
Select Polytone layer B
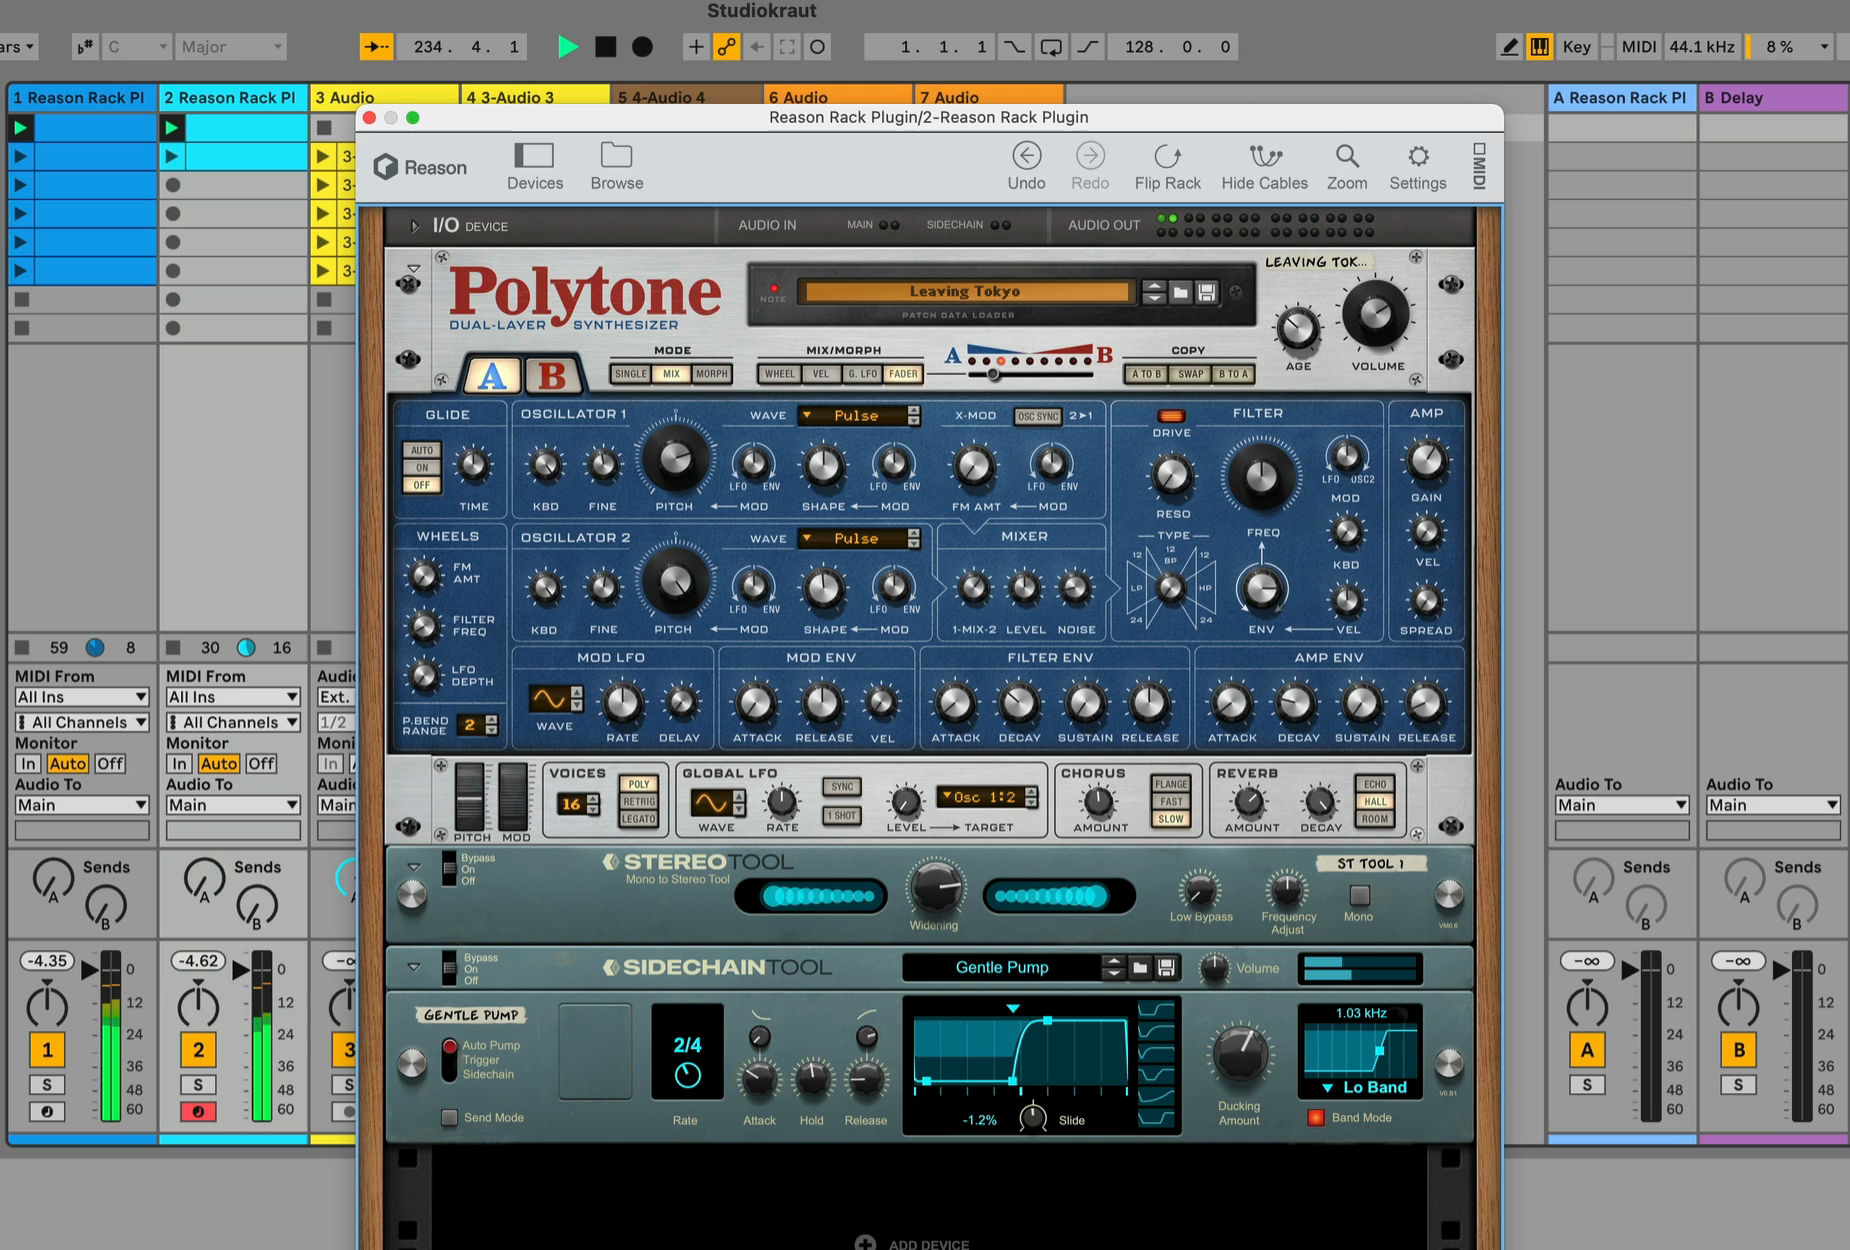point(551,376)
